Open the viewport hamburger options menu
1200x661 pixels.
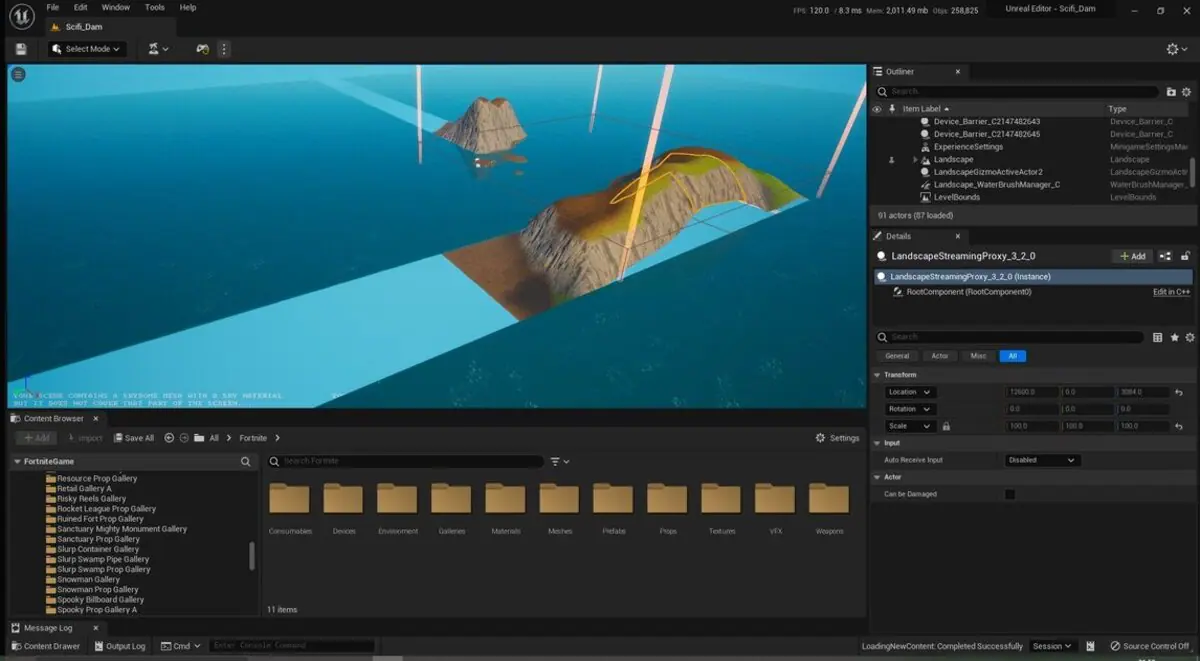click(x=18, y=74)
